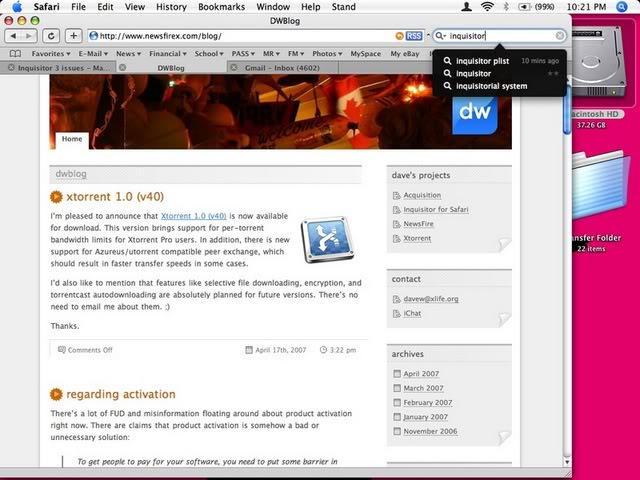
Task: Open Spotlight from the menu bar
Action: (622, 7)
